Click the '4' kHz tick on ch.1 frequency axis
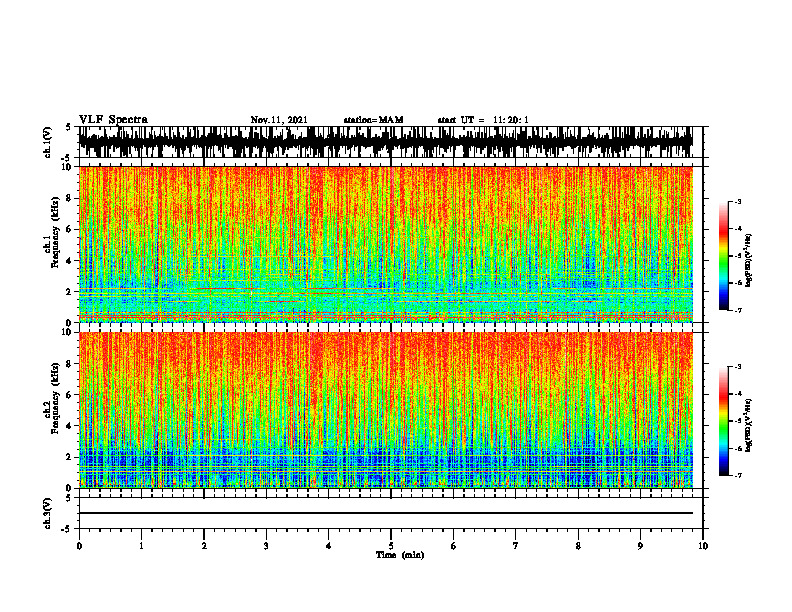792x612 pixels. tap(70, 261)
